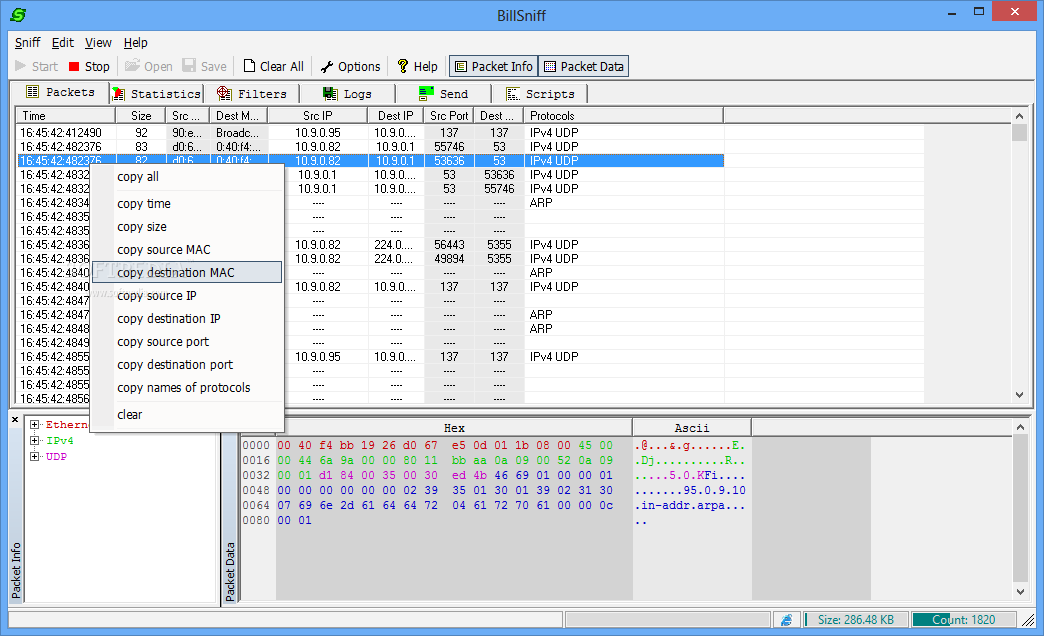The width and height of the screenshot is (1044, 636).
Task: Choose 'copy all' from context menu
Action: coord(186,176)
